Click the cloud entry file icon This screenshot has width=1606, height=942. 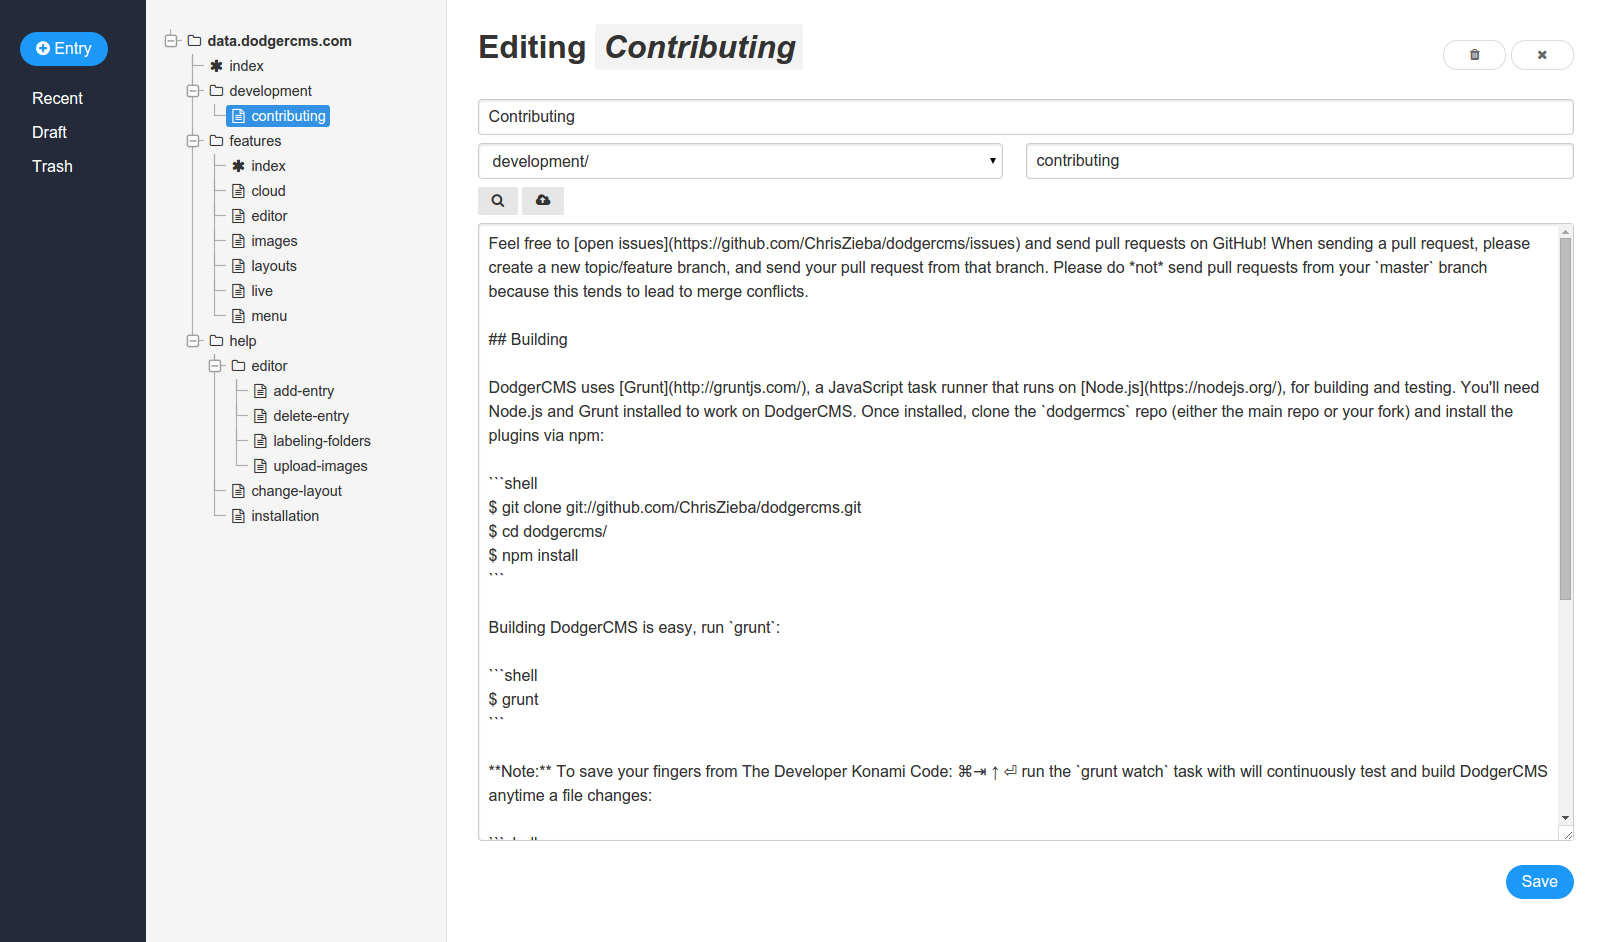click(x=238, y=191)
